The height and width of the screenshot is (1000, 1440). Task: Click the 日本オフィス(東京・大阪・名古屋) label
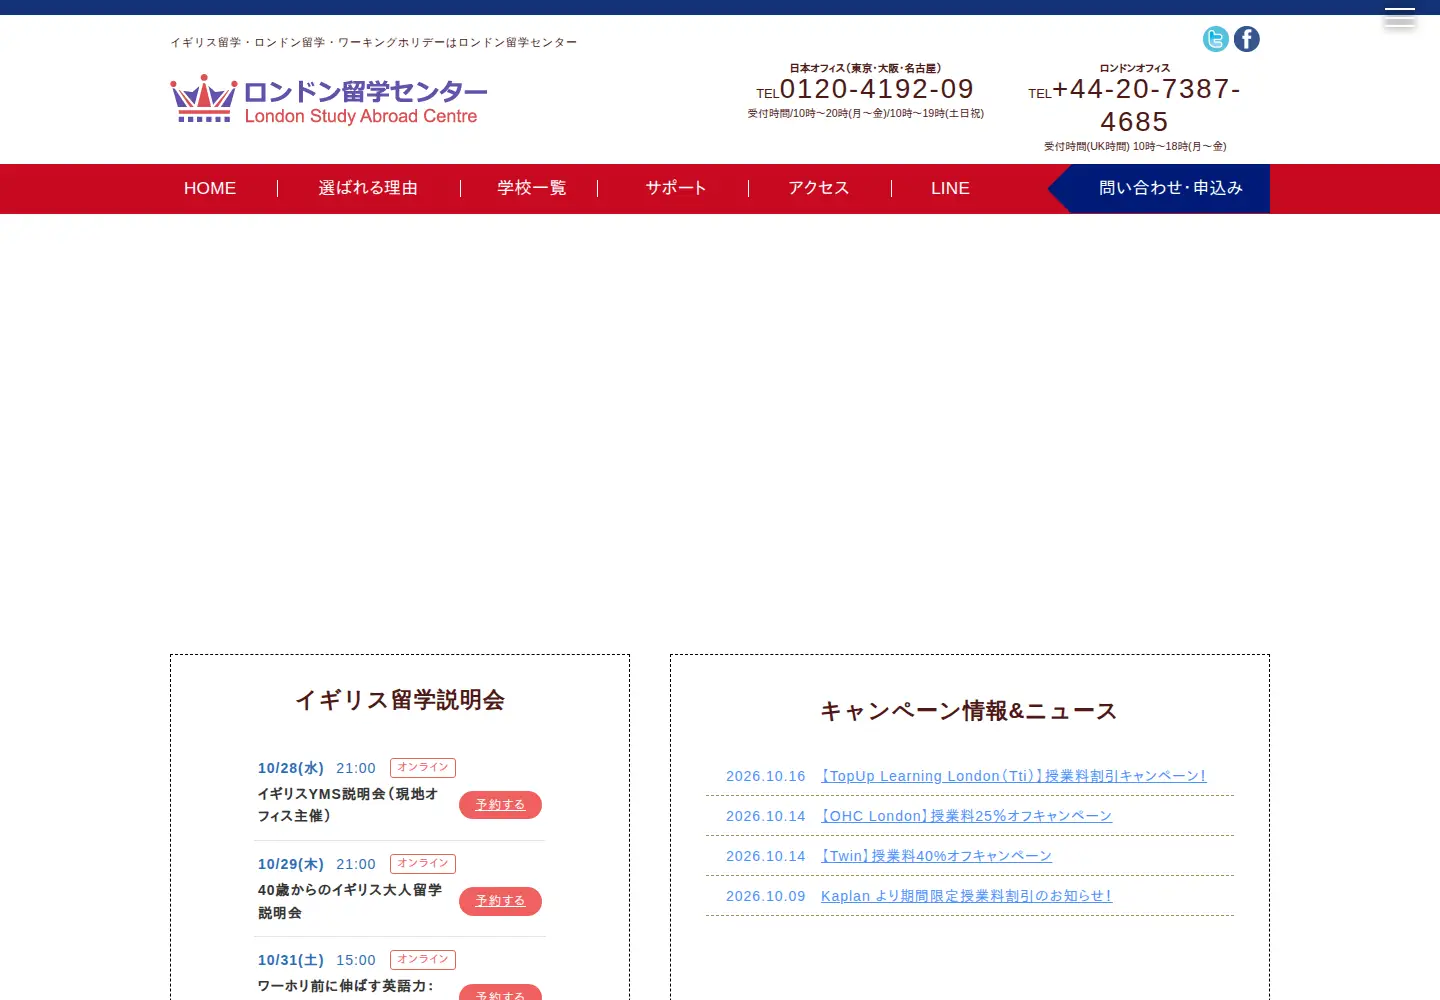[865, 68]
